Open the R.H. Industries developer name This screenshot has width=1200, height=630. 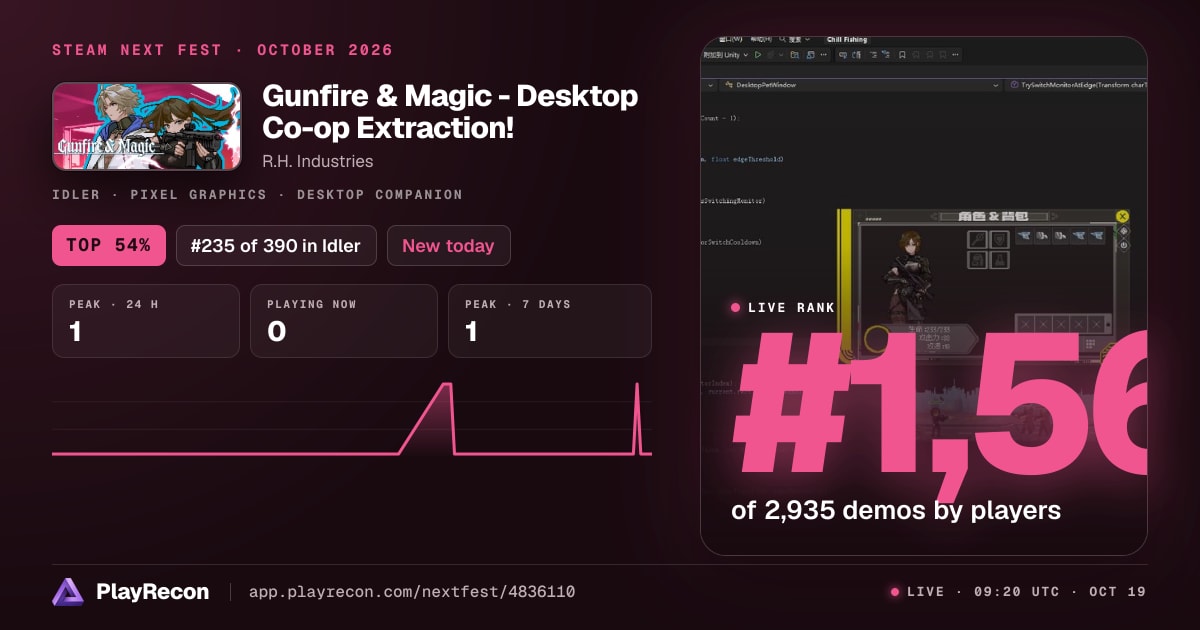pyautogui.click(x=318, y=161)
